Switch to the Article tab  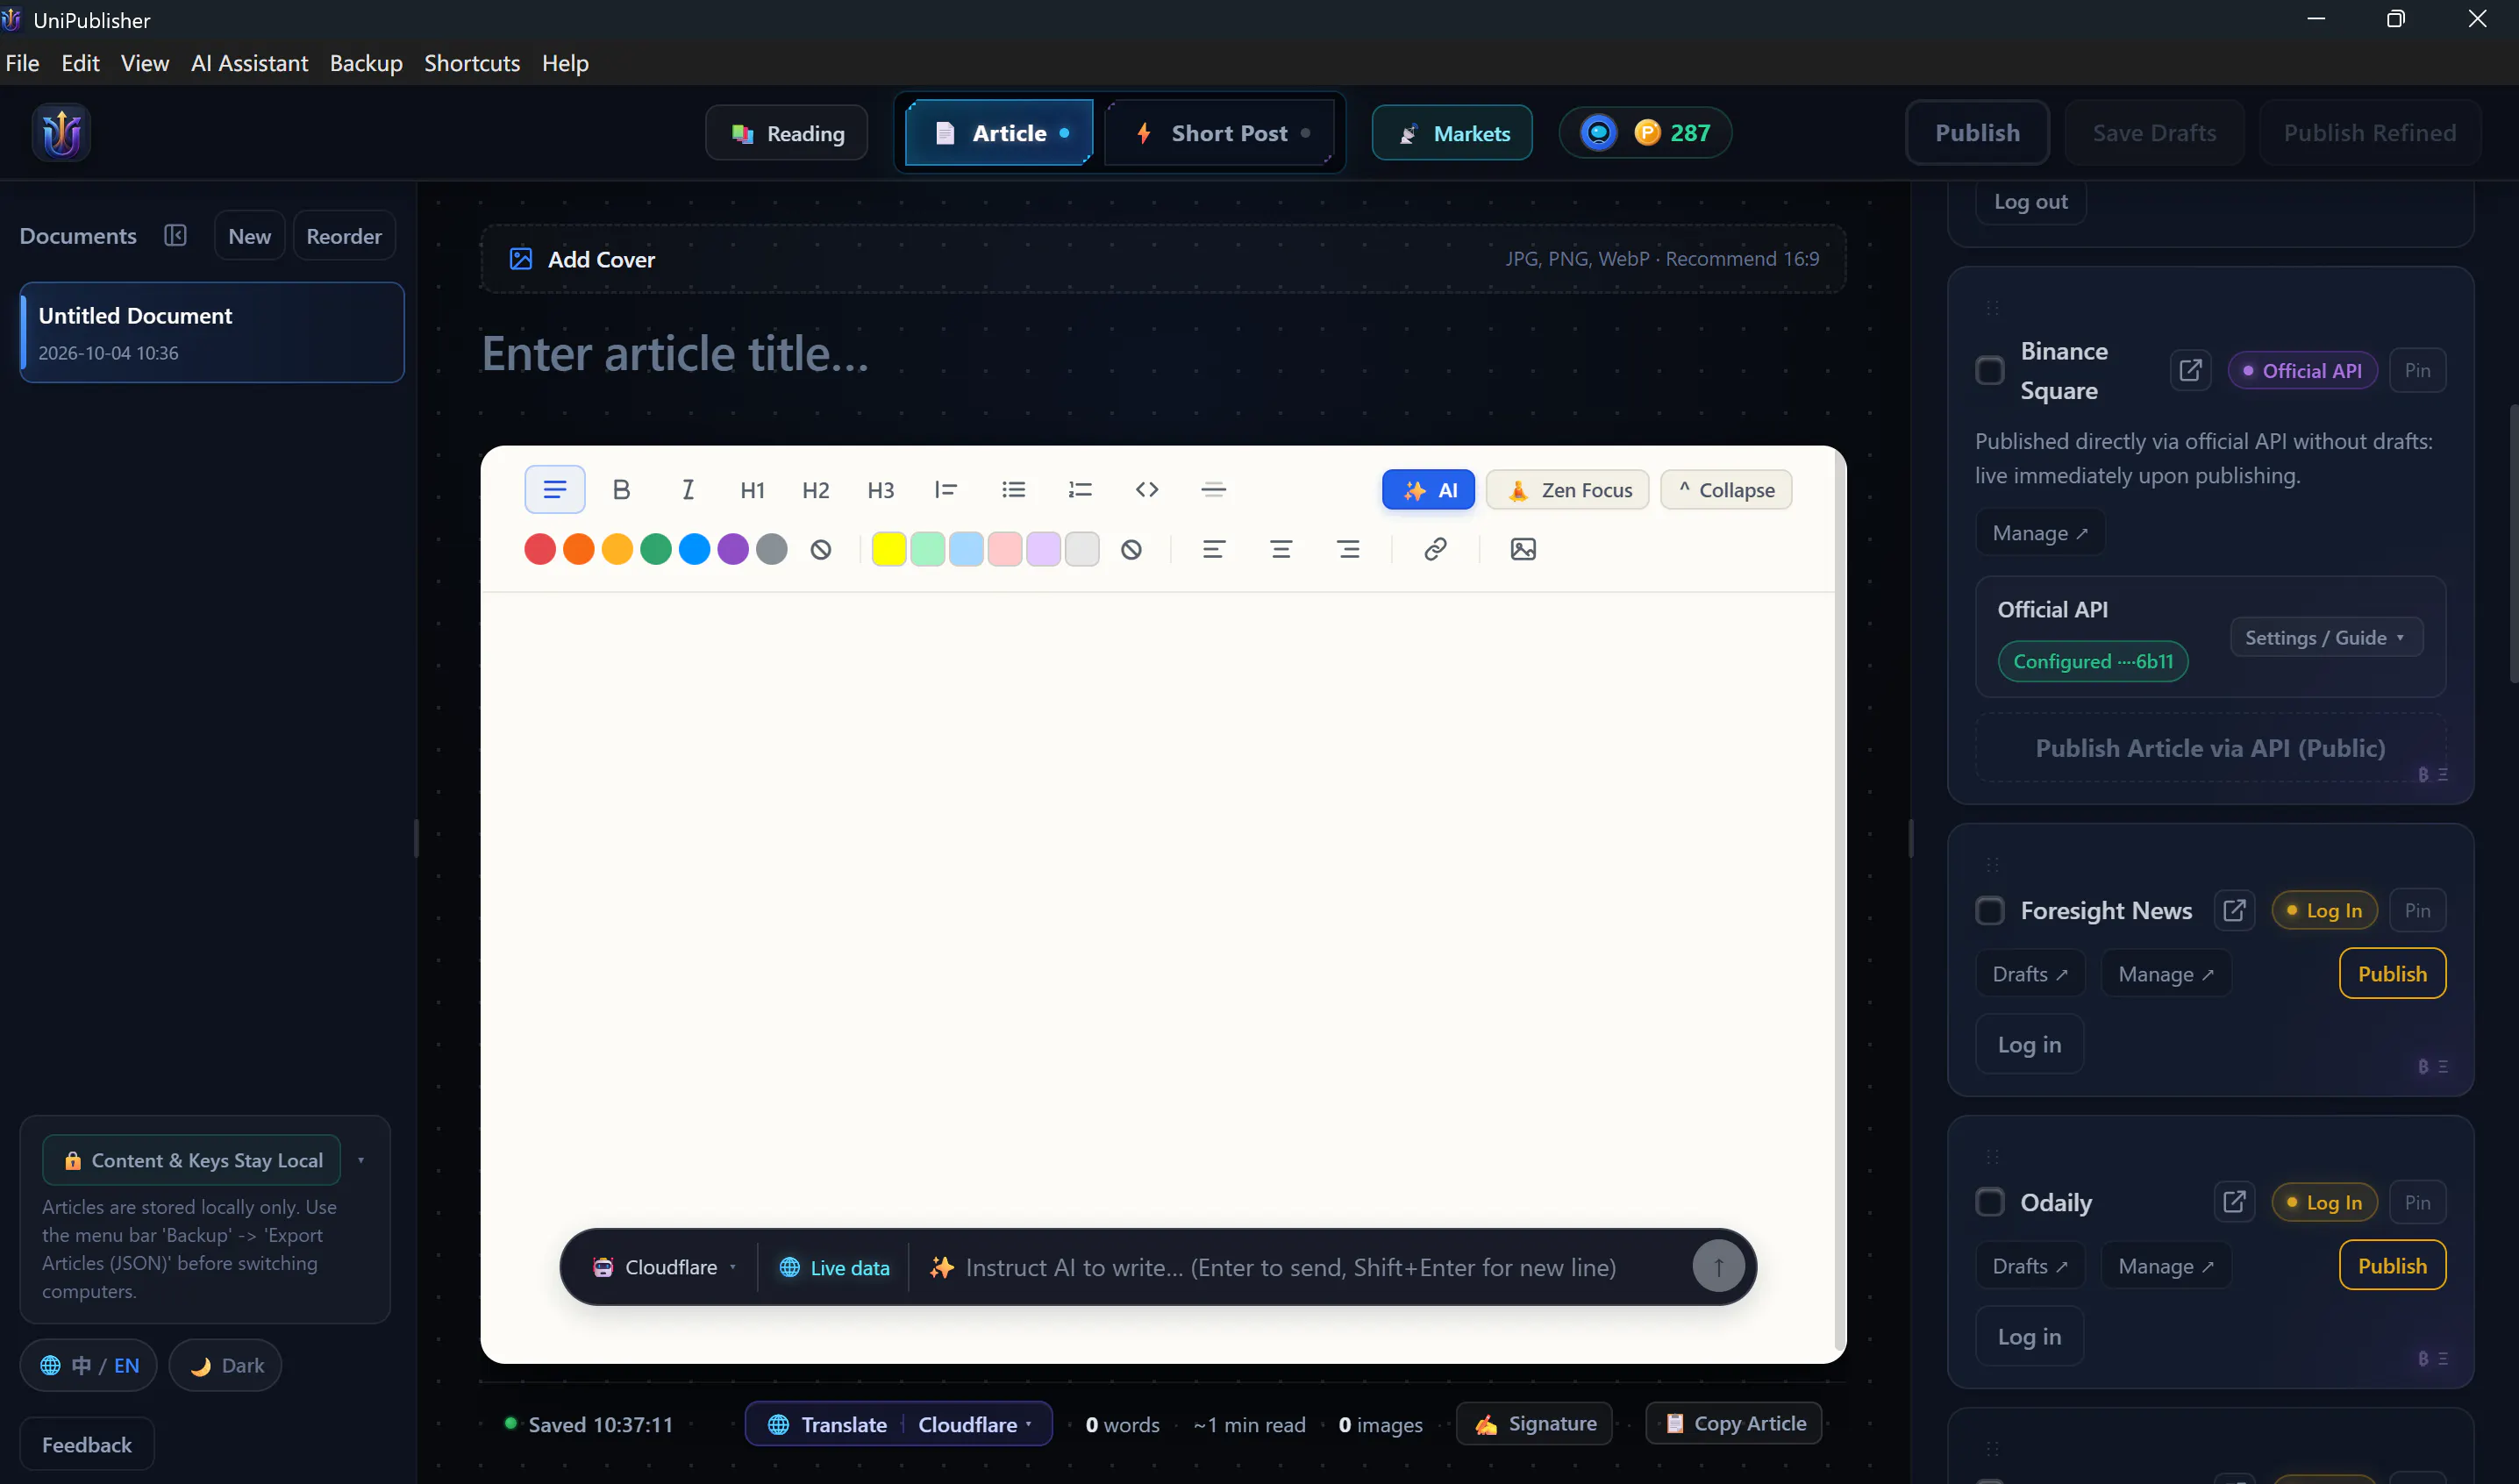999,133
